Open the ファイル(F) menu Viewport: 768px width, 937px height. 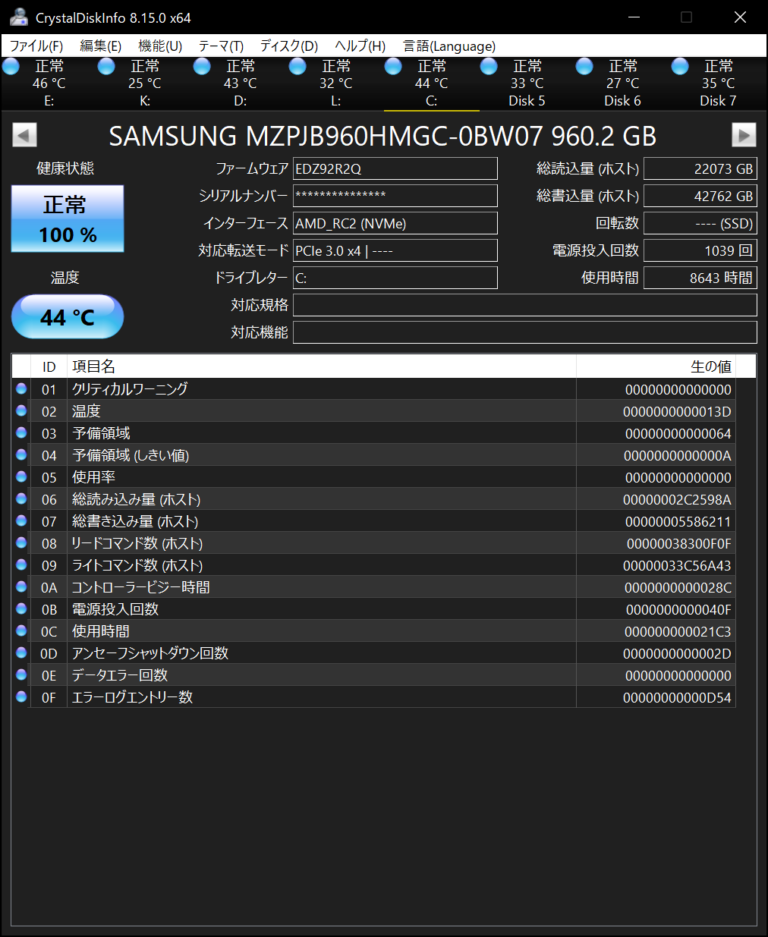point(36,46)
